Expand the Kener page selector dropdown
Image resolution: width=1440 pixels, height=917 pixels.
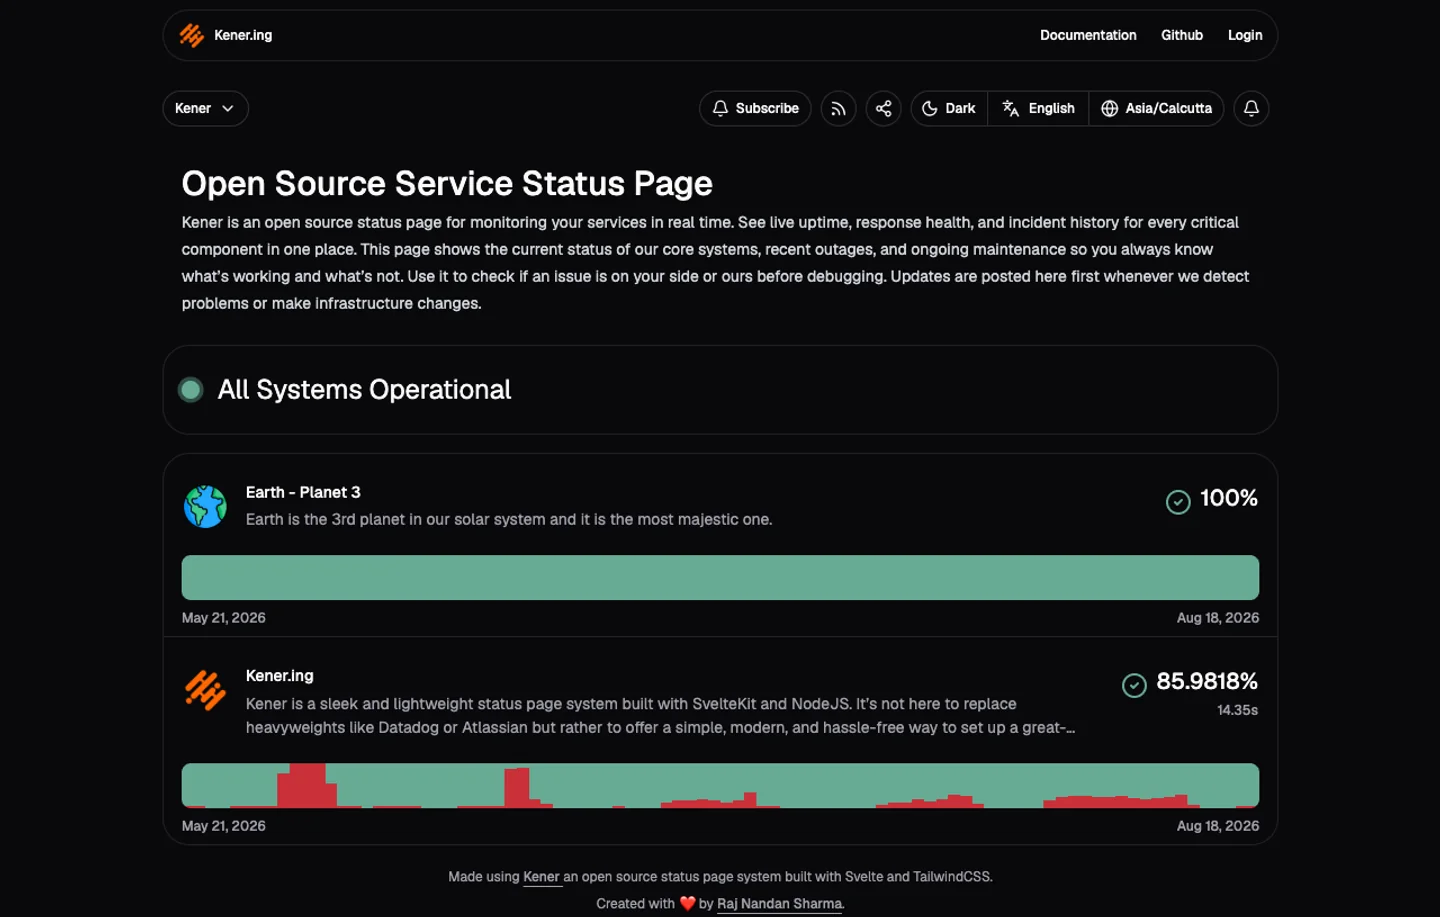[205, 108]
